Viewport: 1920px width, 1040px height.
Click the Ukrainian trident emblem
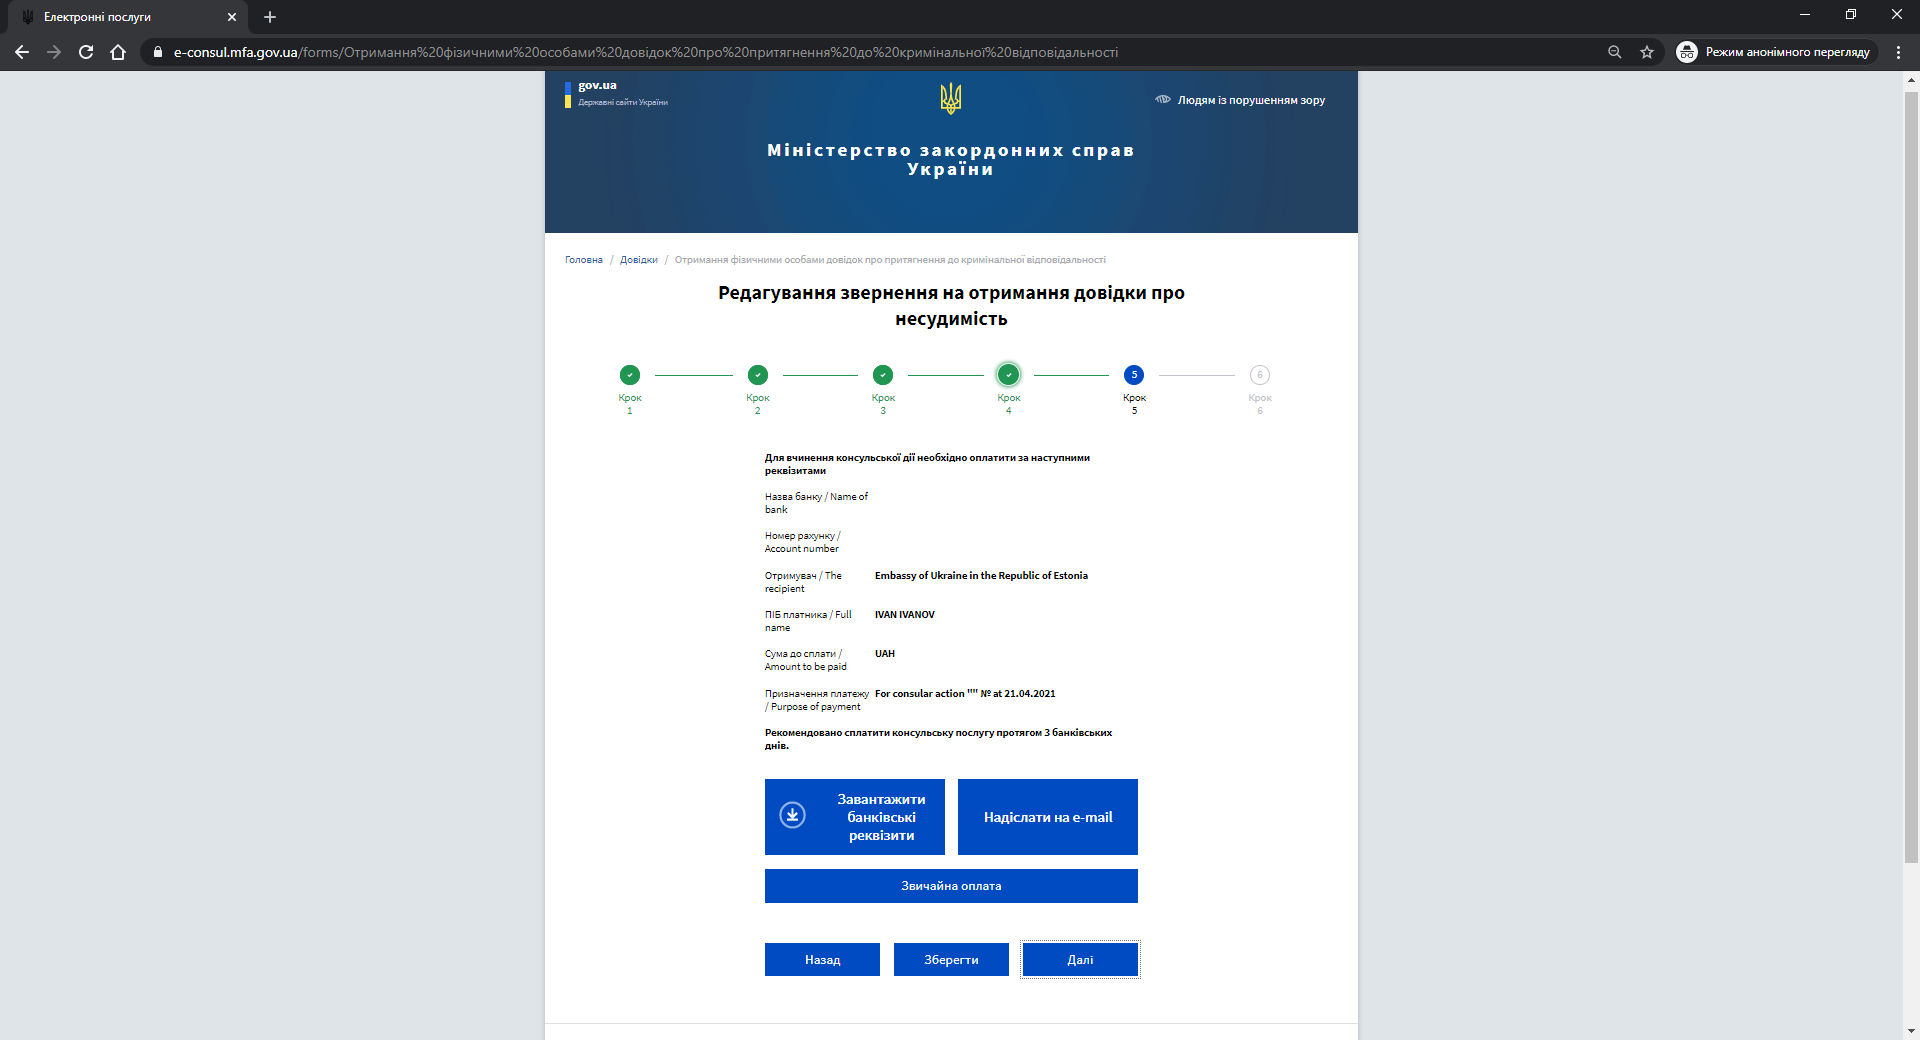(951, 98)
